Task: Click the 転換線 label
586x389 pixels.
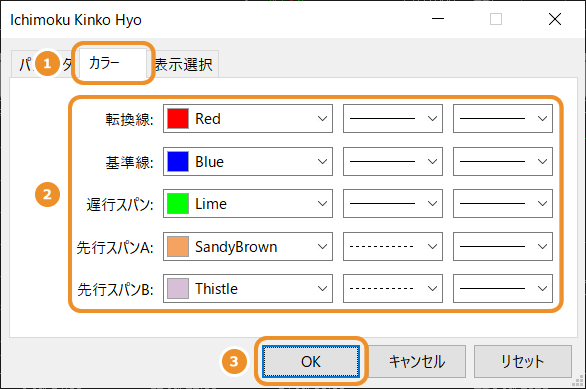Action: point(129,119)
